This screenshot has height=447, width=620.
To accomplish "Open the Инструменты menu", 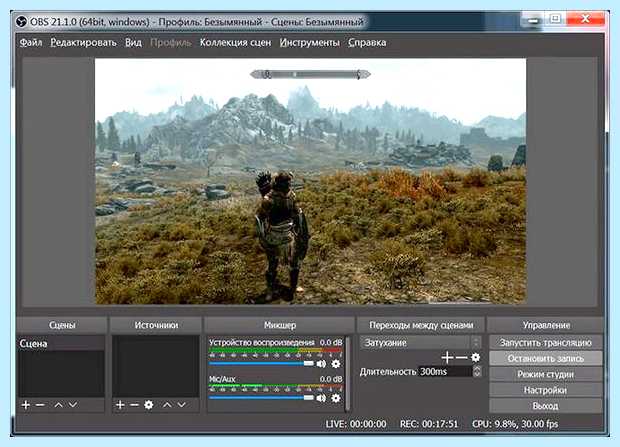I will pyautogui.click(x=310, y=43).
